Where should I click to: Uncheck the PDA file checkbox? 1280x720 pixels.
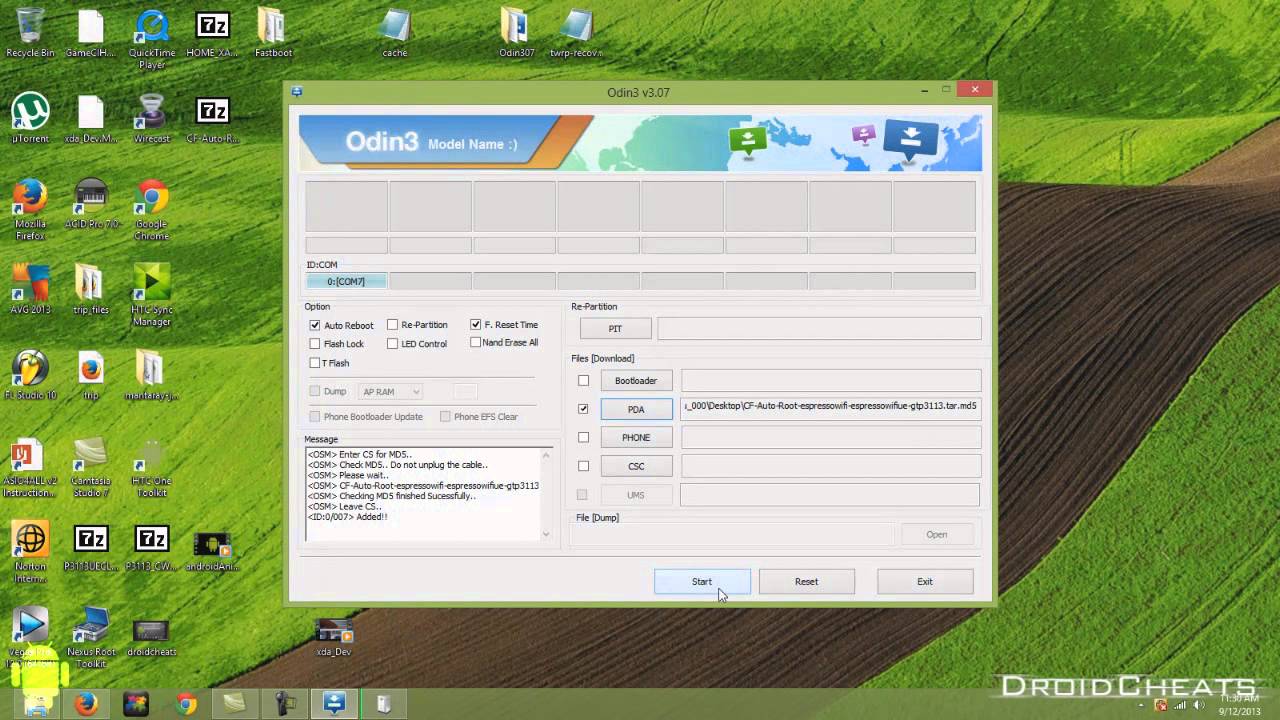(x=583, y=409)
